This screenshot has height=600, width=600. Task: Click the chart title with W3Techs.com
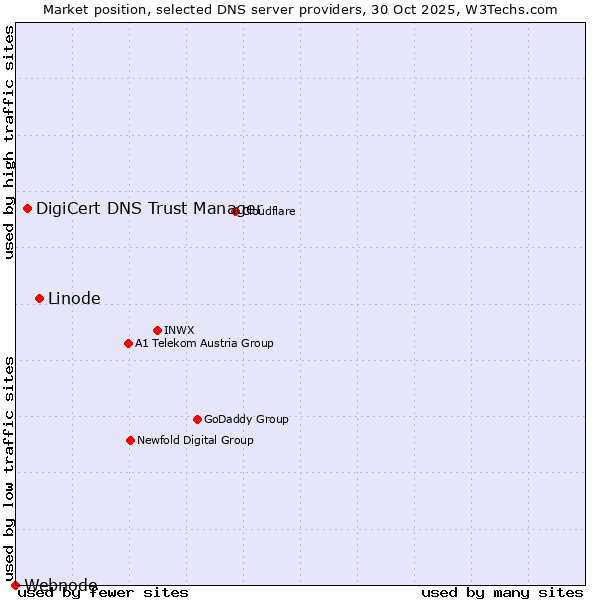pyautogui.click(x=300, y=9)
